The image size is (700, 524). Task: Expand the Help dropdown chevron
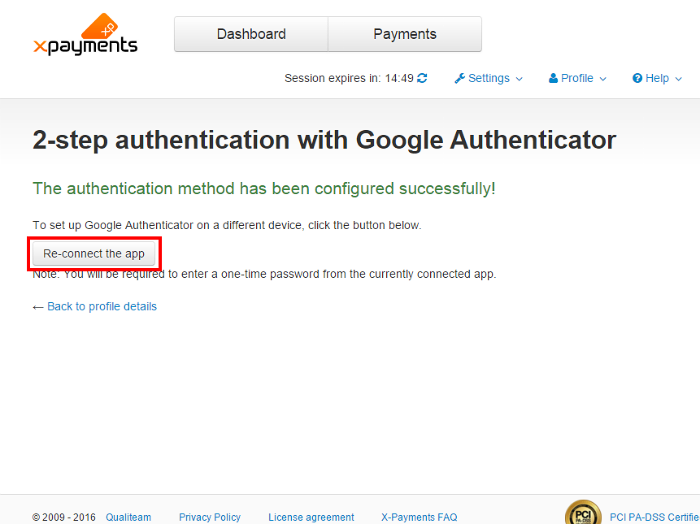679,79
